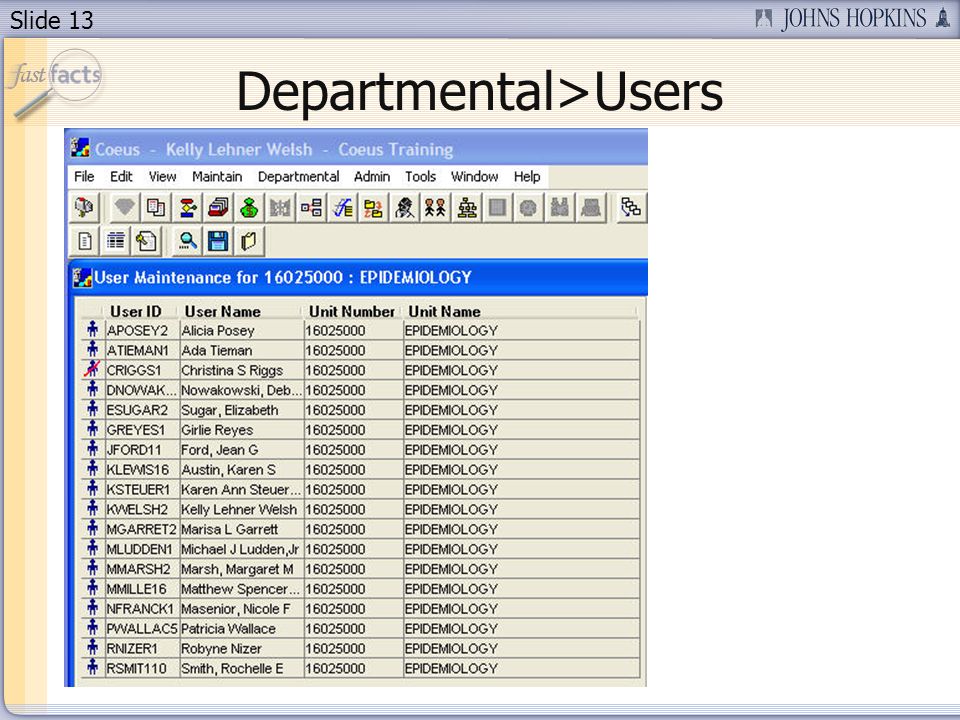This screenshot has height=720, width=960.
Task: Select the name Michael J Ludden,Jr
Action: [239, 549]
